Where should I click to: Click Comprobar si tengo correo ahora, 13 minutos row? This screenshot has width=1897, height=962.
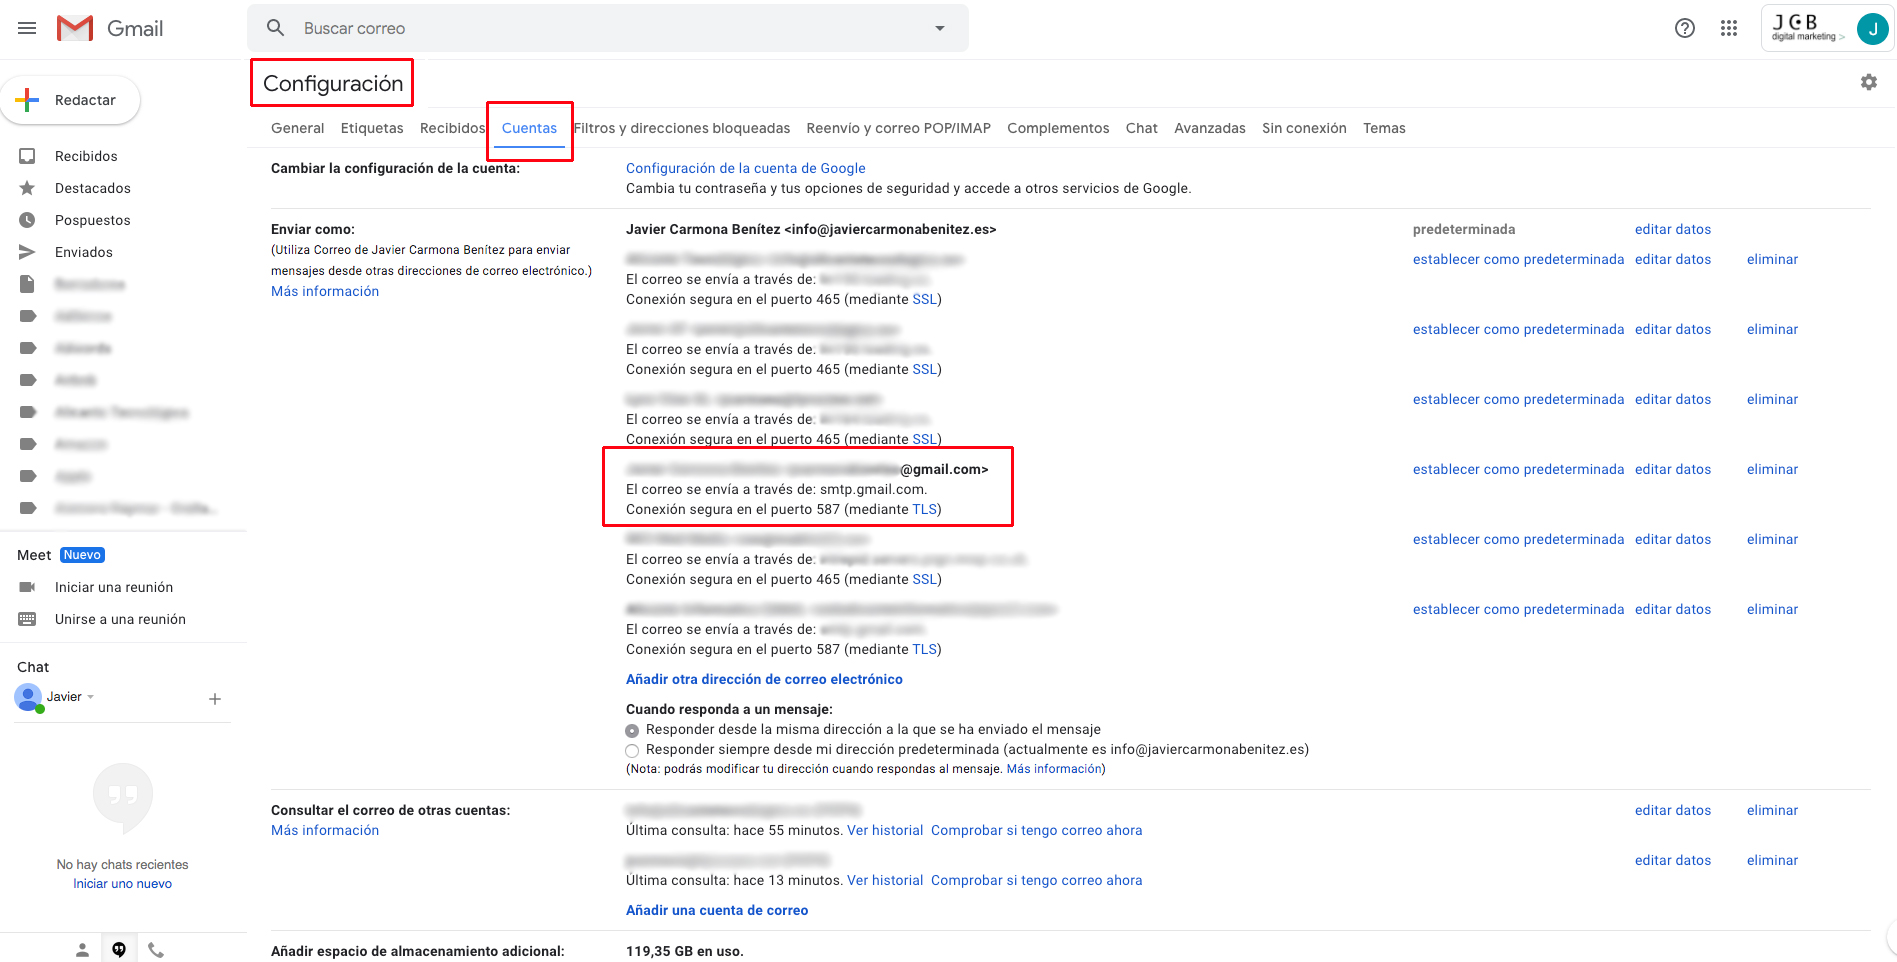[x=1036, y=880]
